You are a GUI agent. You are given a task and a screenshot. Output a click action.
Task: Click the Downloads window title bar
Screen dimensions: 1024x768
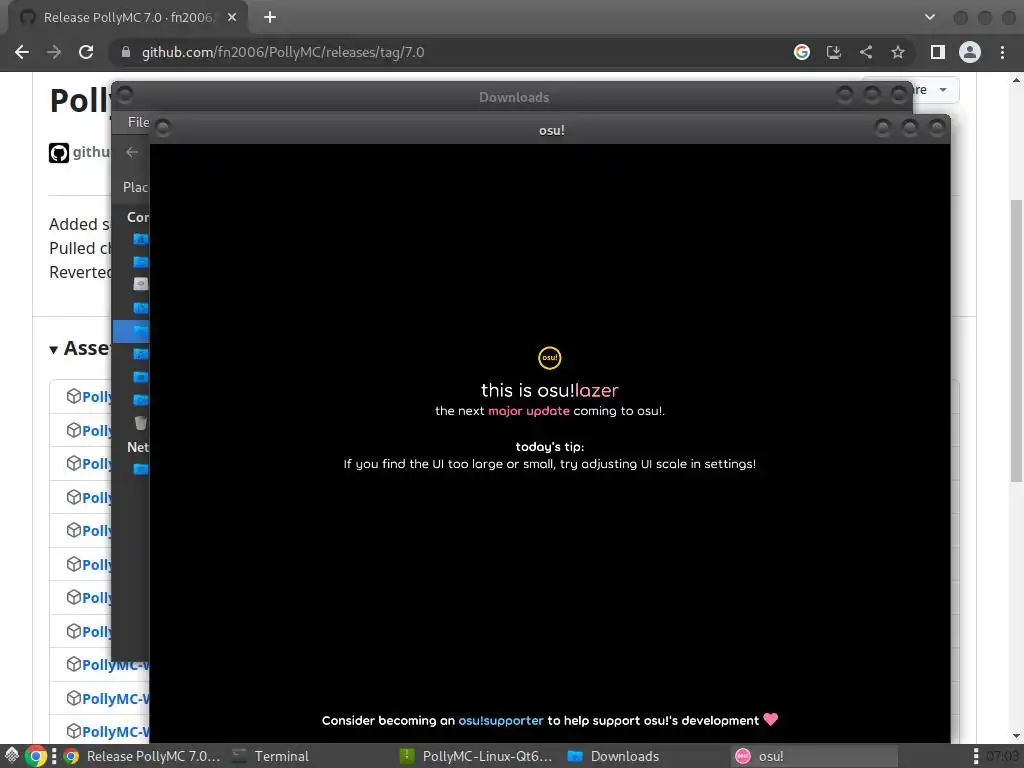pyautogui.click(x=514, y=97)
